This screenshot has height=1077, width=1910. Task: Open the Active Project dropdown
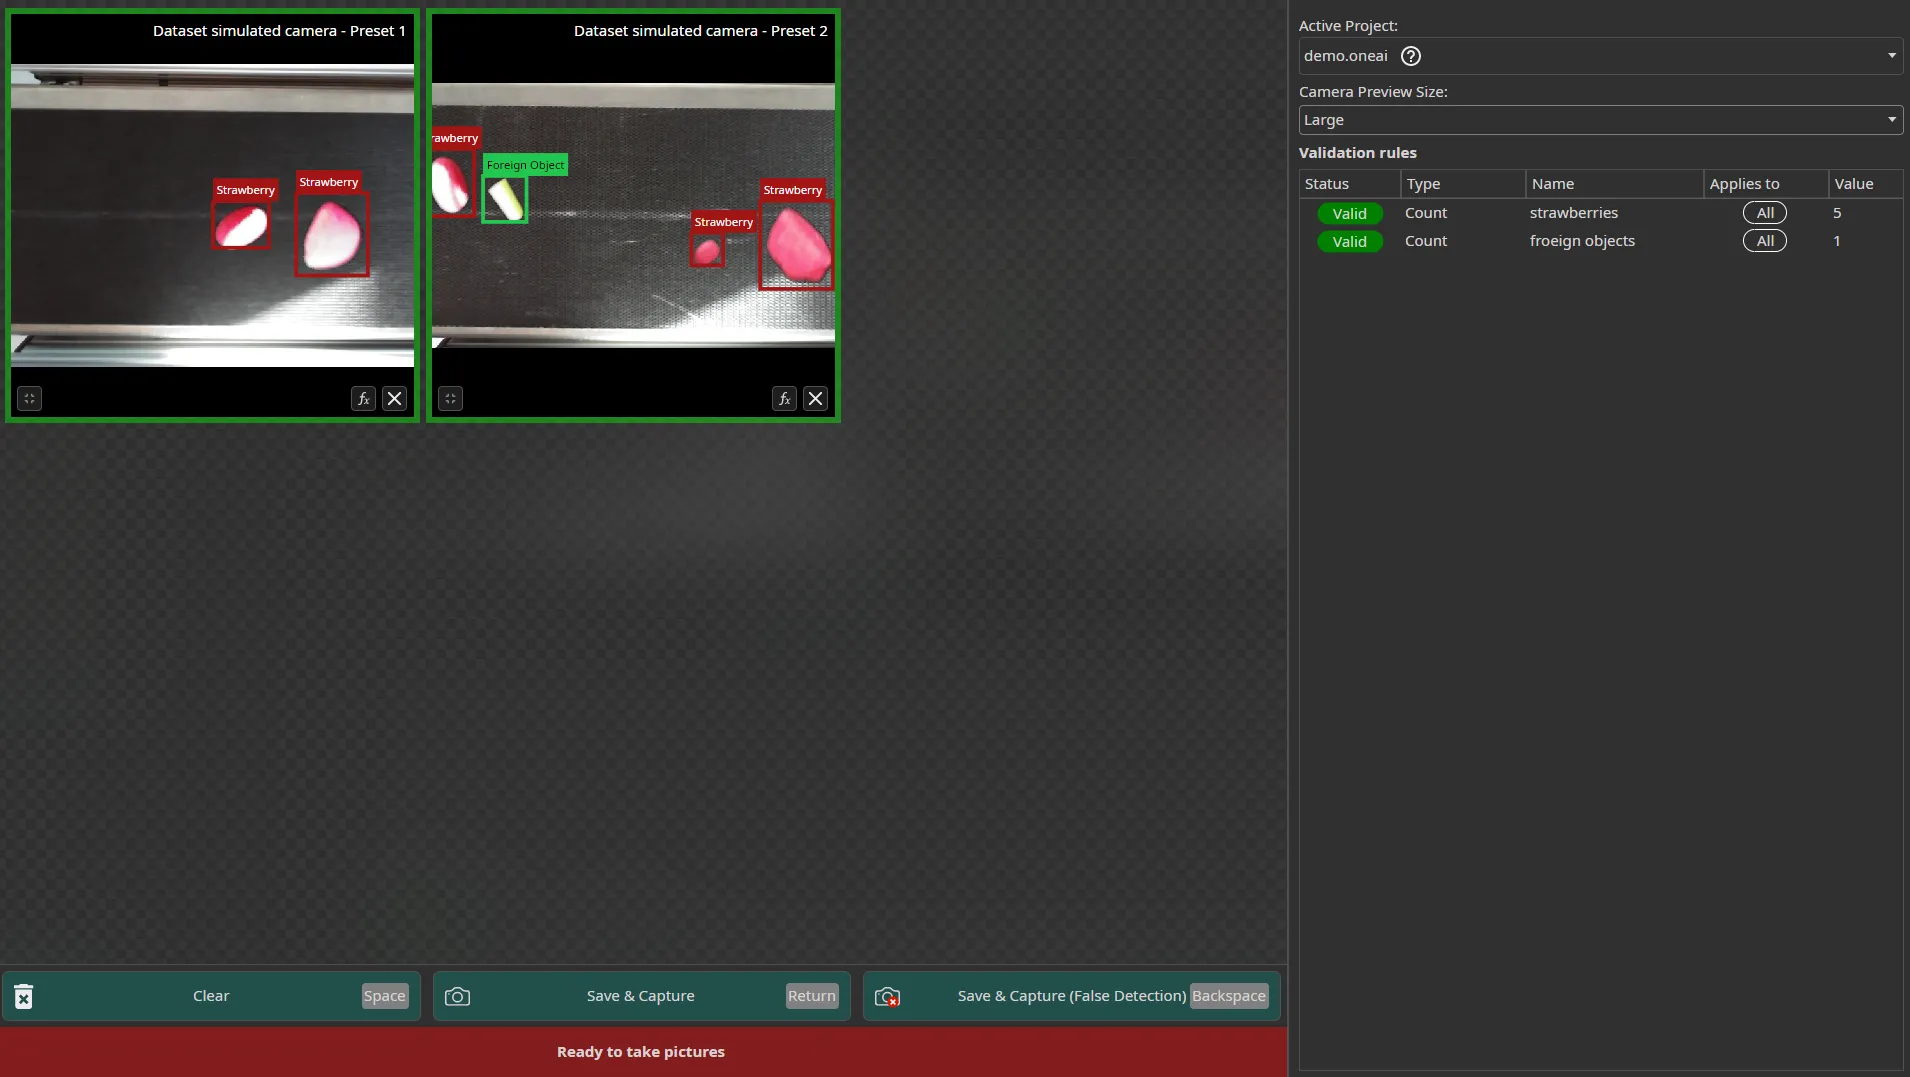pyautogui.click(x=1600, y=56)
